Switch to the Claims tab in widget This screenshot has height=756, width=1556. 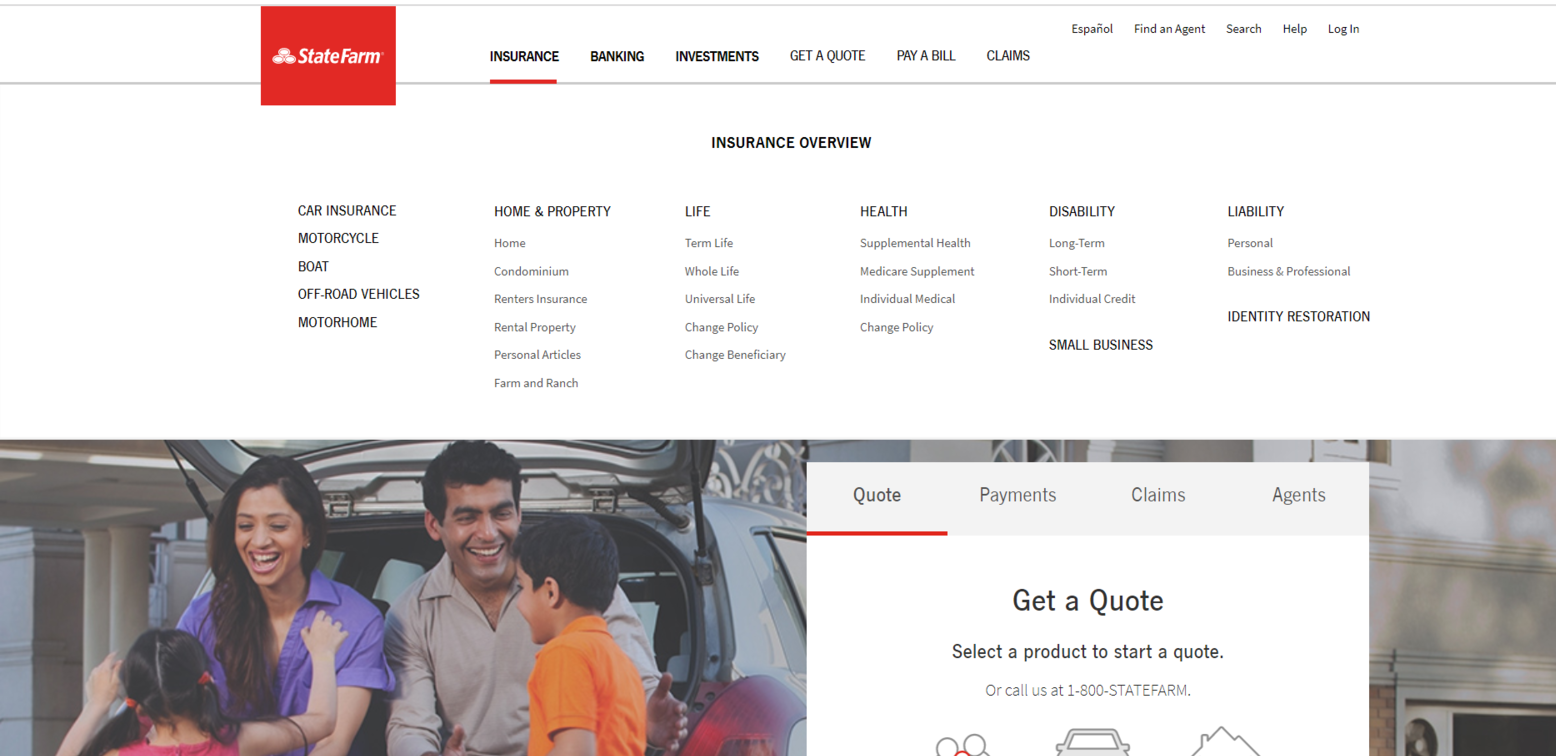[x=1158, y=495]
